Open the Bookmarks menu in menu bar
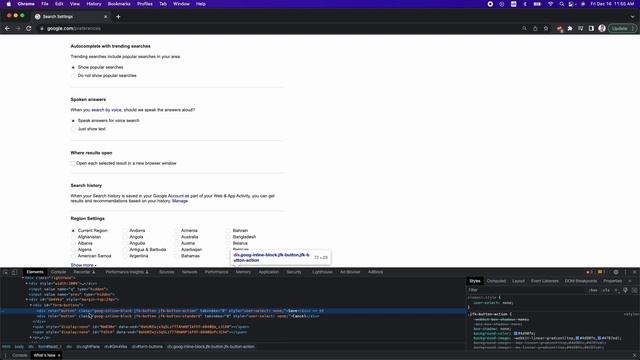 (x=119, y=4)
